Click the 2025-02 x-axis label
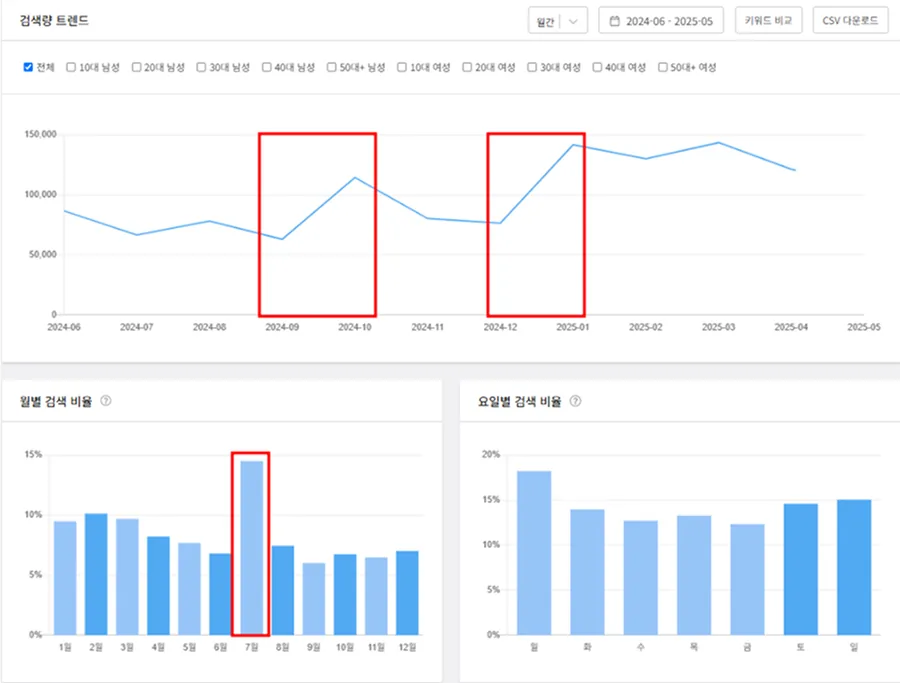The width and height of the screenshot is (900, 683). 646,327
